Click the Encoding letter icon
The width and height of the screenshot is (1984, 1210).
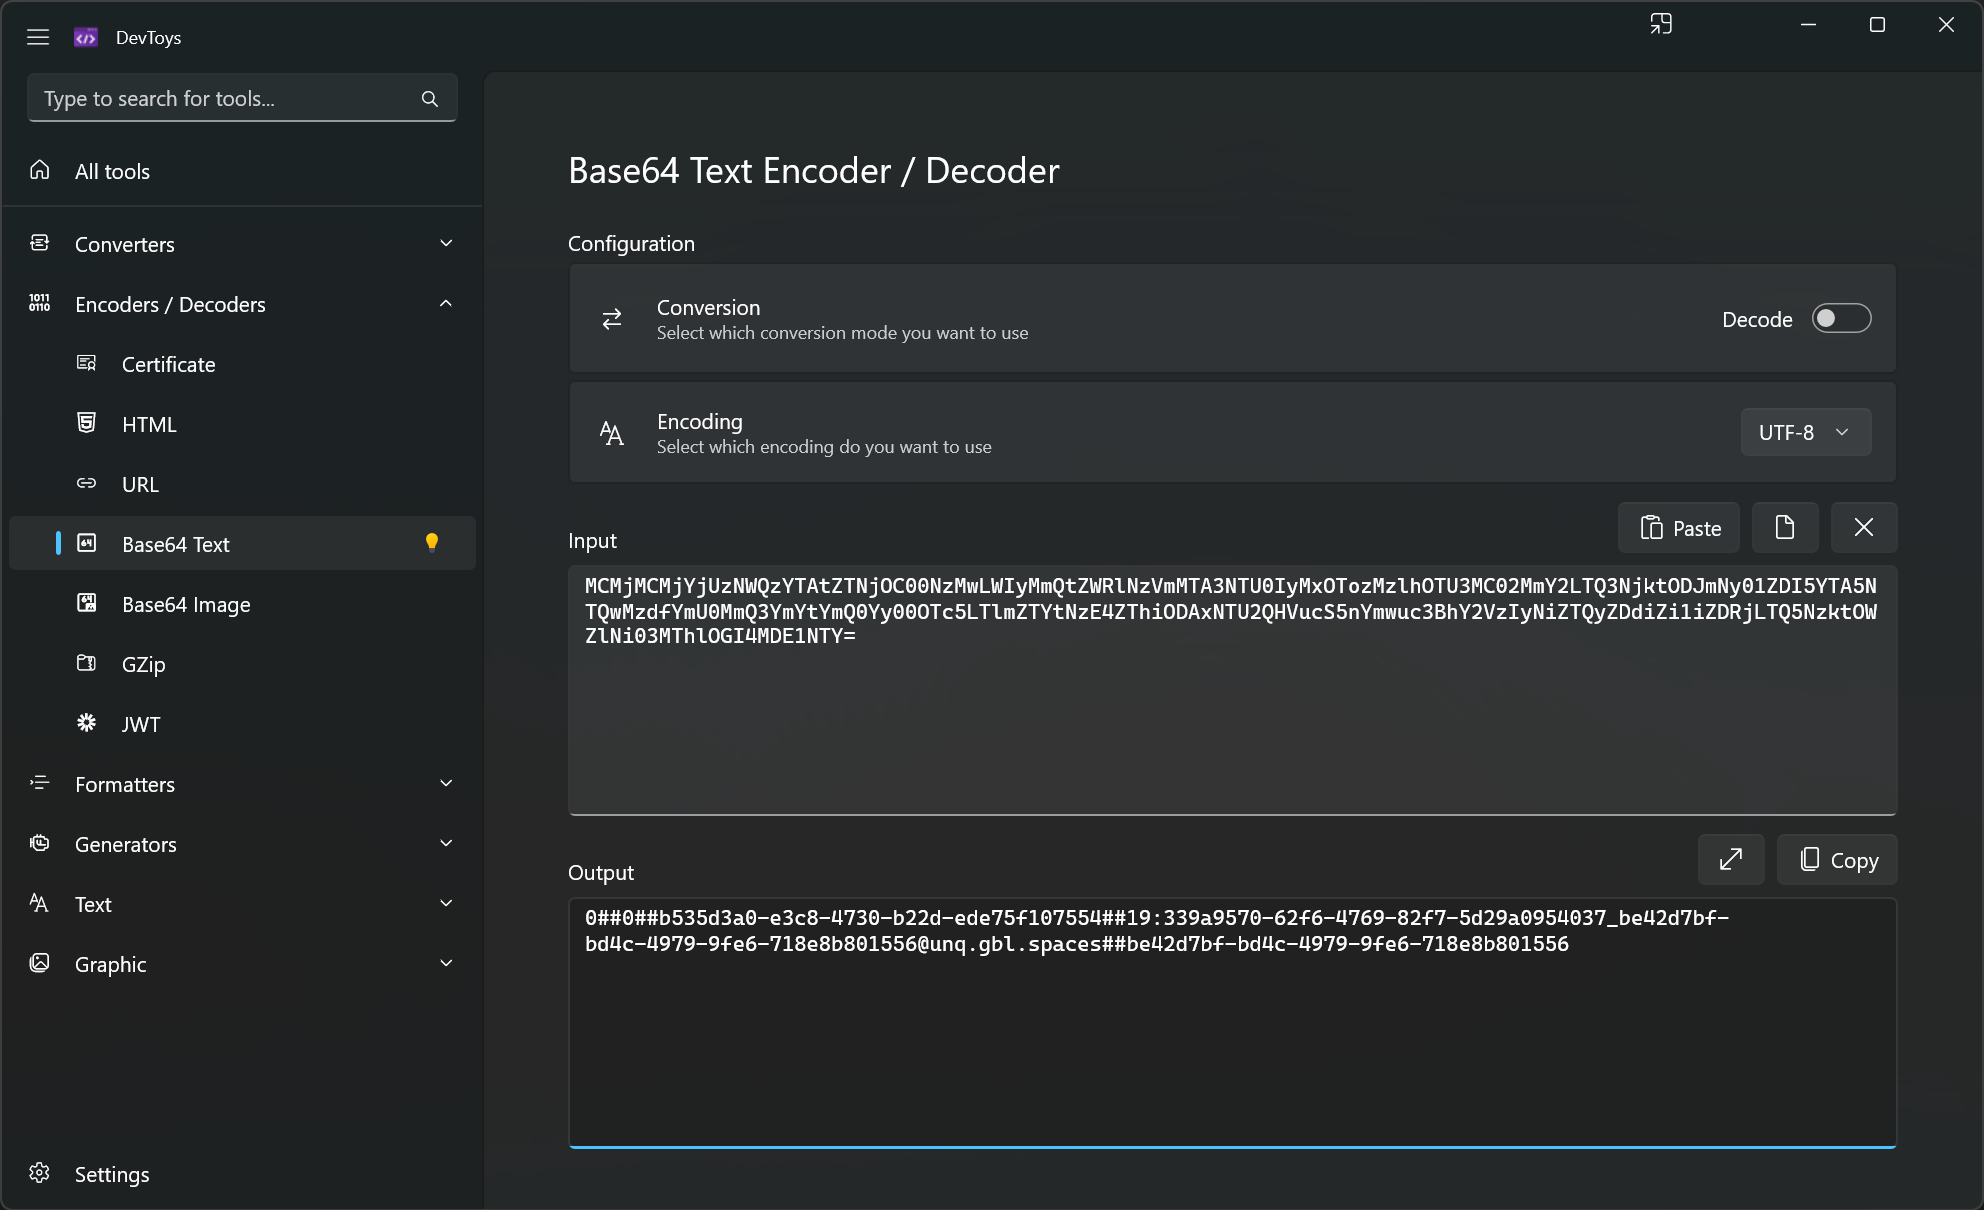tap(612, 433)
